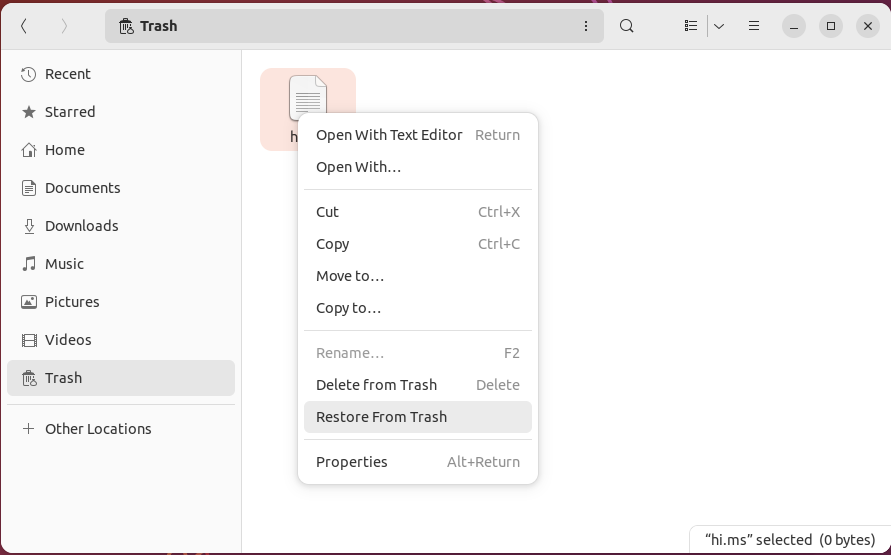
Task: Open Pictures label in sidebar
Action: [x=72, y=302]
